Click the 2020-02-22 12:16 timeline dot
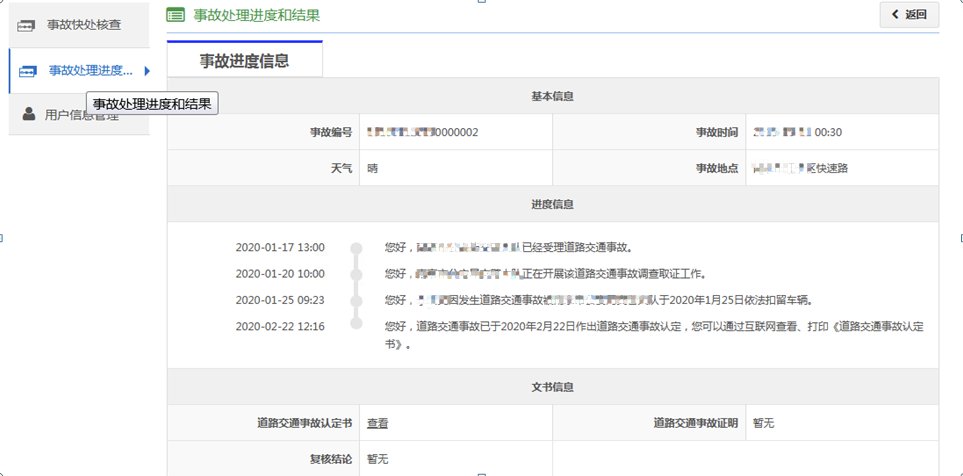This screenshot has height=476, width=963. [355, 326]
